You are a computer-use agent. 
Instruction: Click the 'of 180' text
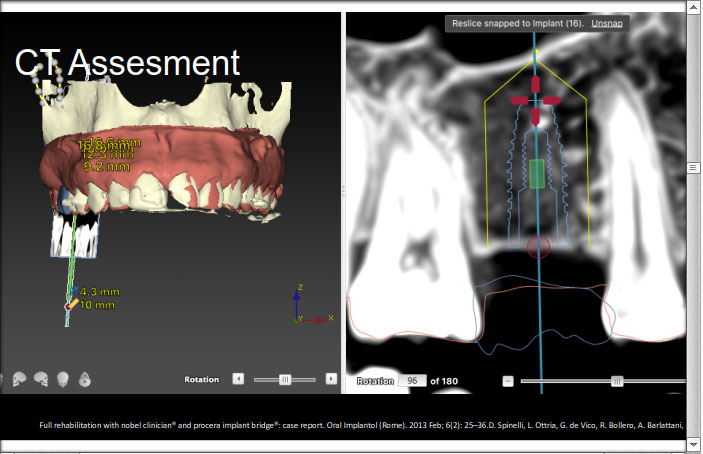click(x=444, y=381)
